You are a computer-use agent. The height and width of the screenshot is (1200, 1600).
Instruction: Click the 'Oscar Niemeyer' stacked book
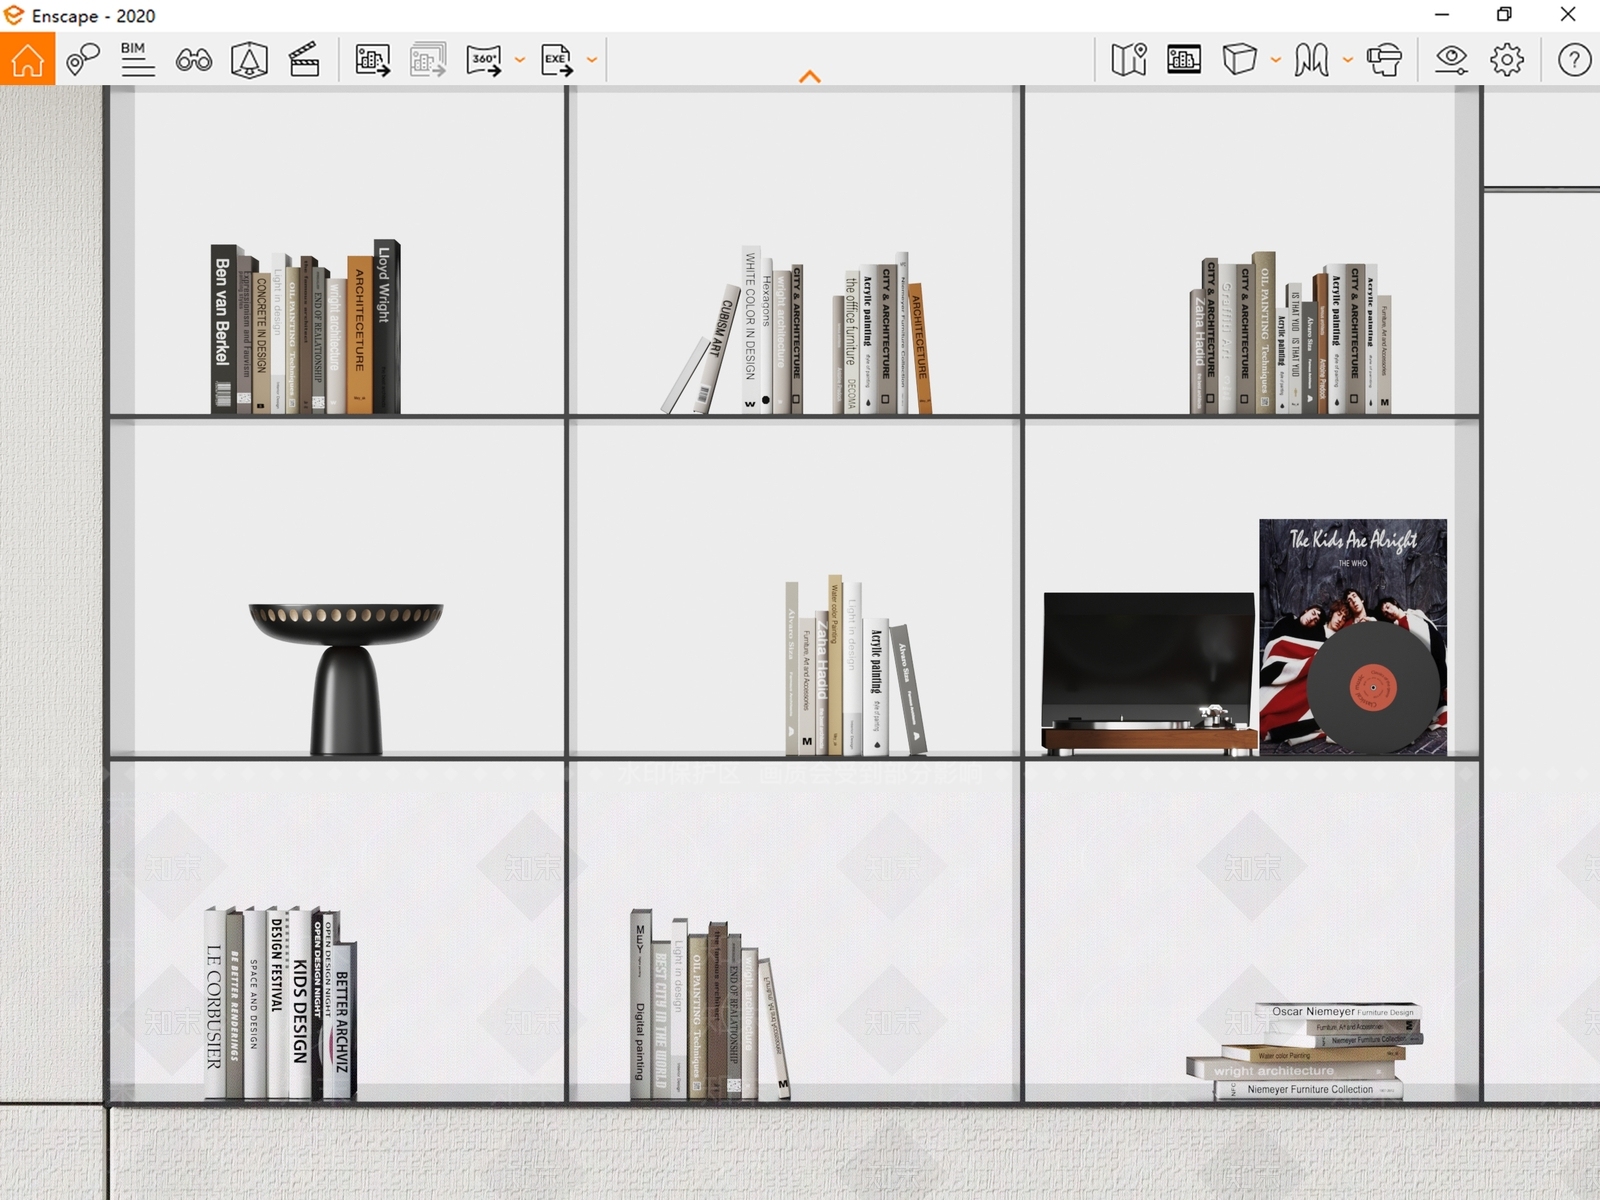coord(1340,1012)
